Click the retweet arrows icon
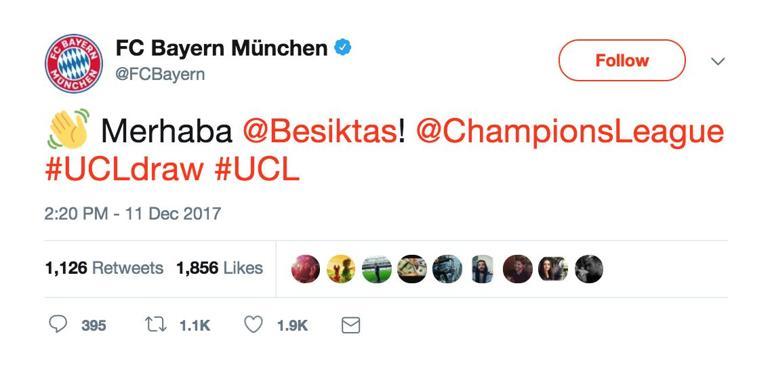Viewport: 770px width, 370px height. point(156,324)
